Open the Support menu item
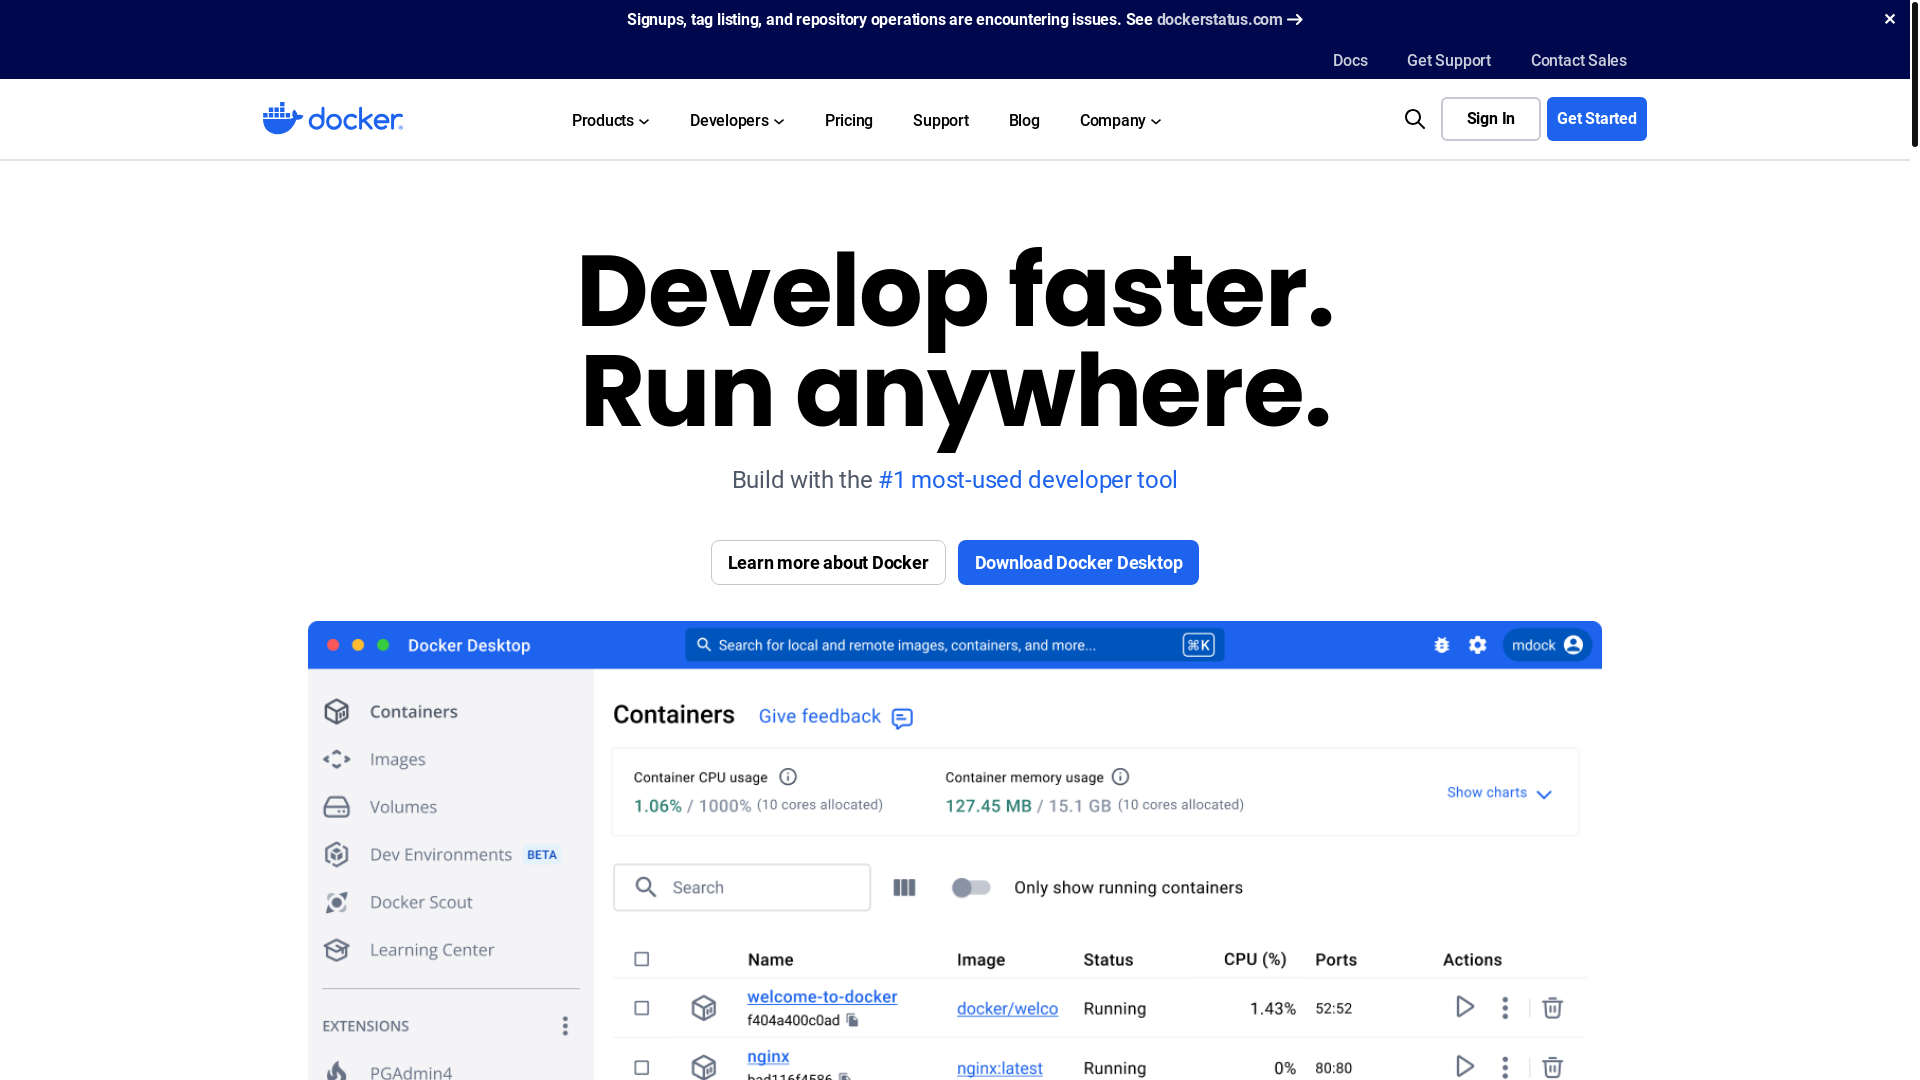The height and width of the screenshot is (1080, 1920). click(x=941, y=121)
